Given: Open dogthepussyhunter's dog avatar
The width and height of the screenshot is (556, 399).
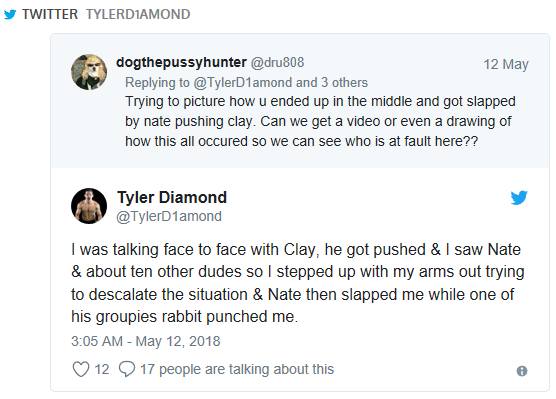Looking at the screenshot, I should [89, 72].
